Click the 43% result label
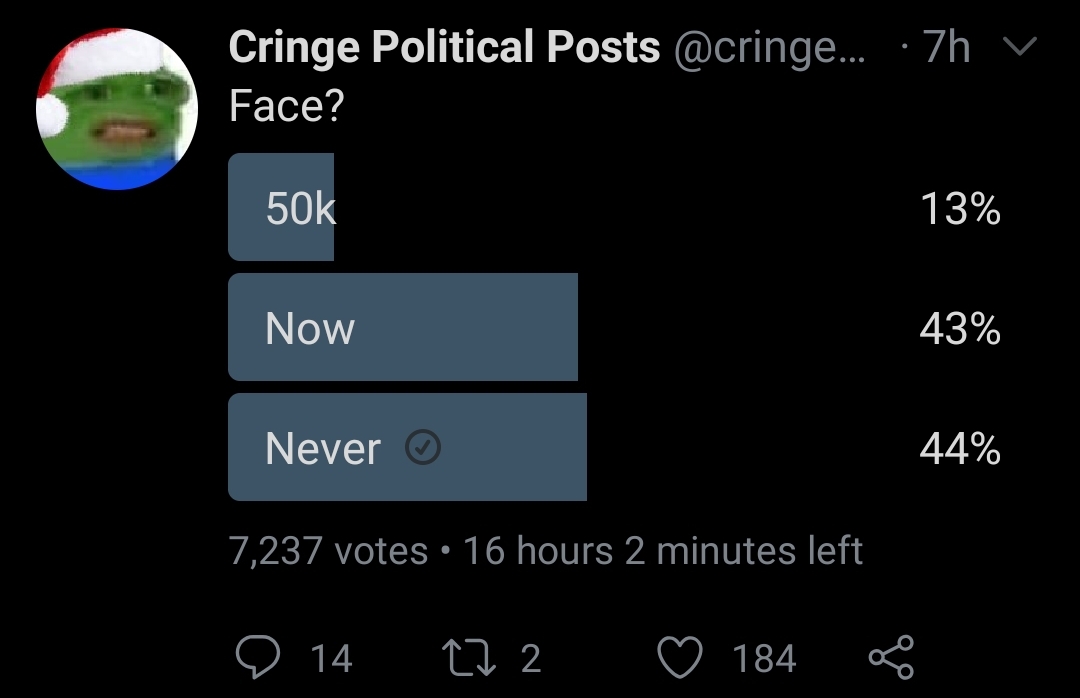Image resolution: width=1080 pixels, height=698 pixels. (x=960, y=329)
